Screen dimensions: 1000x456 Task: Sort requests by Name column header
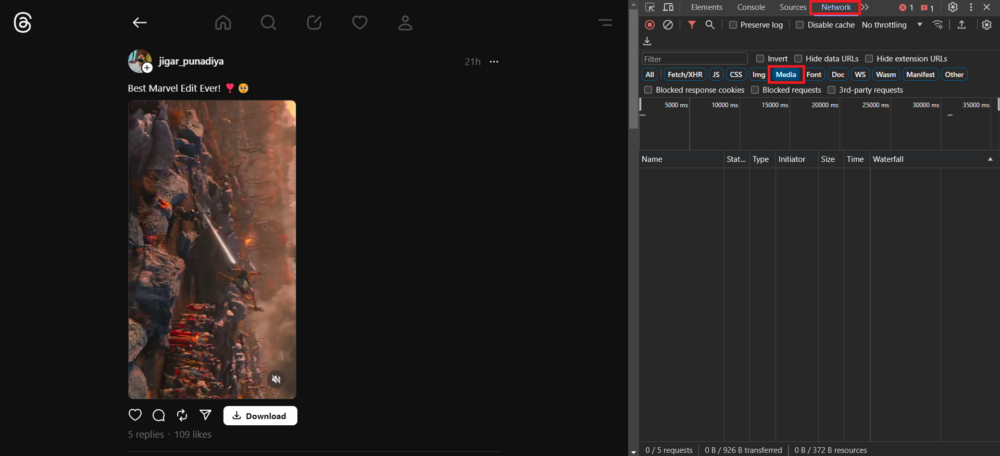(682, 159)
